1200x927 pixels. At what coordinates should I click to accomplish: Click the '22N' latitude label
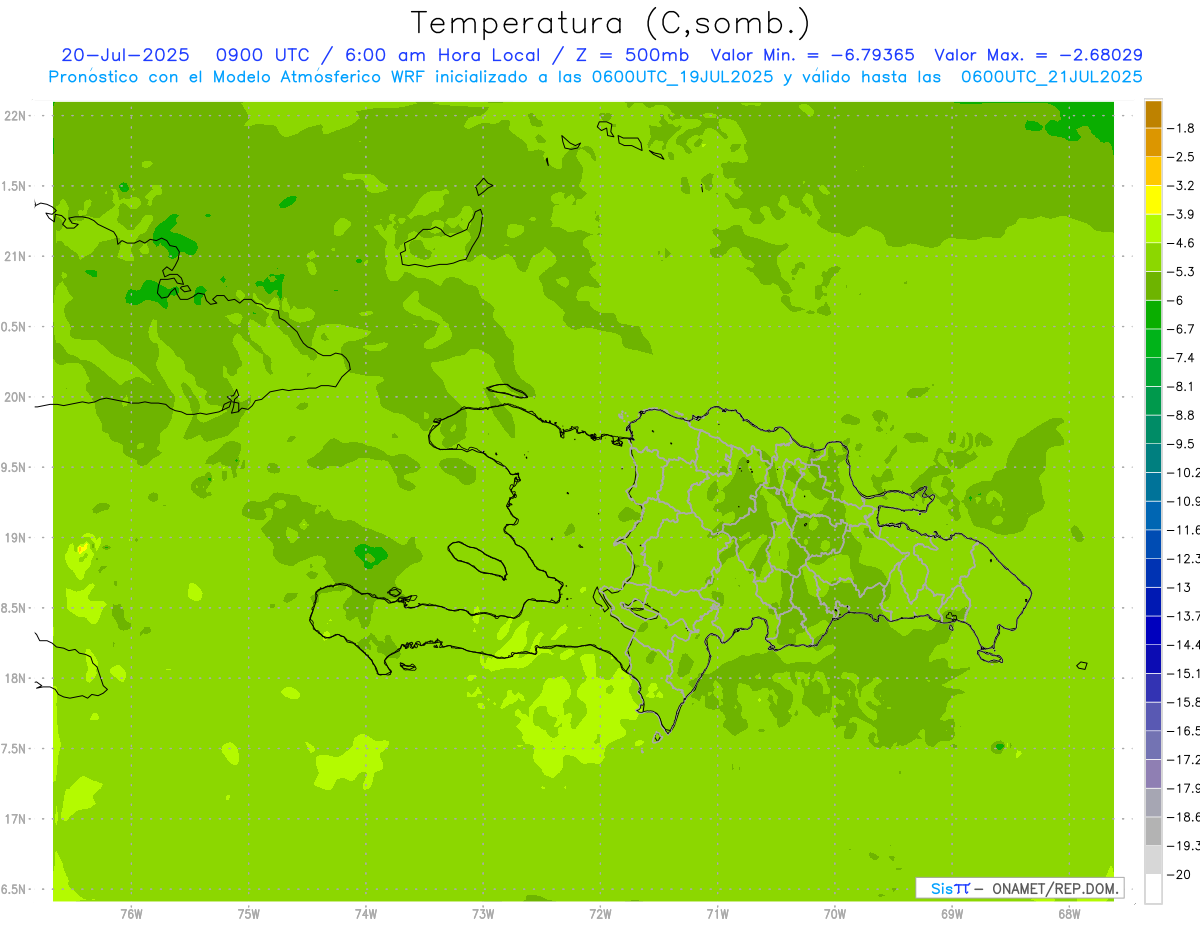(x=15, y=116)
